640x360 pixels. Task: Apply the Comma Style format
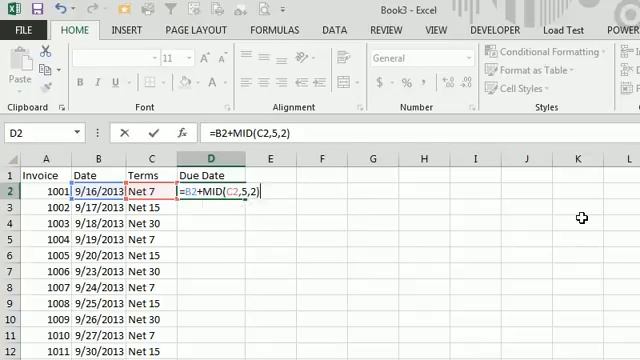point(424,83)
